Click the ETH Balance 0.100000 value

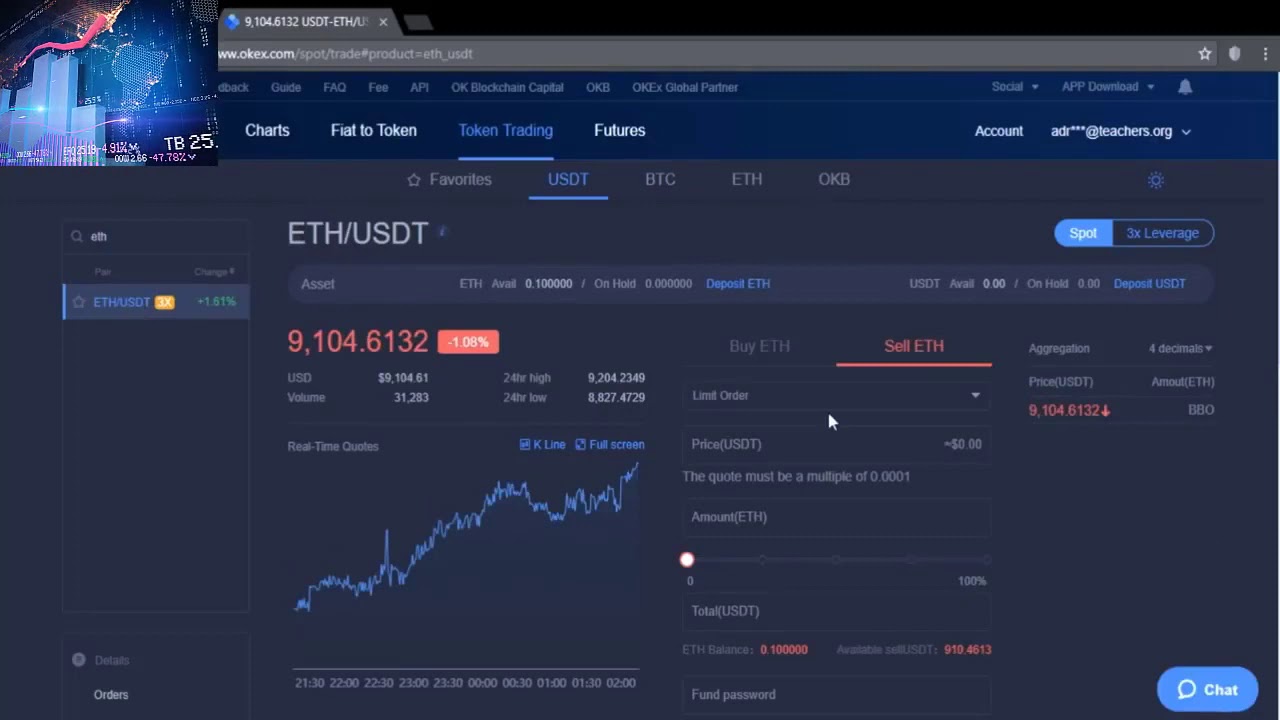point(783,650)
